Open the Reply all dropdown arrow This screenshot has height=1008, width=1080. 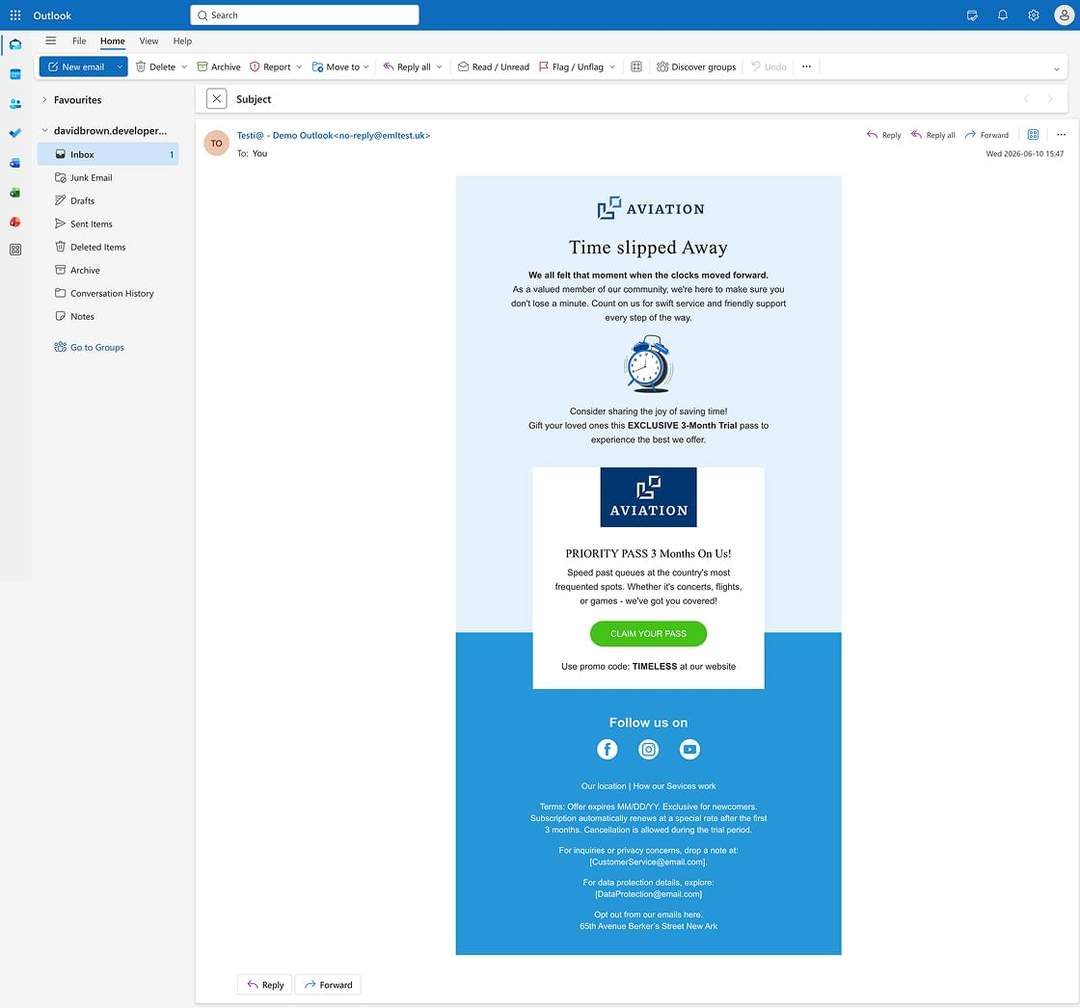pos(439,67)
